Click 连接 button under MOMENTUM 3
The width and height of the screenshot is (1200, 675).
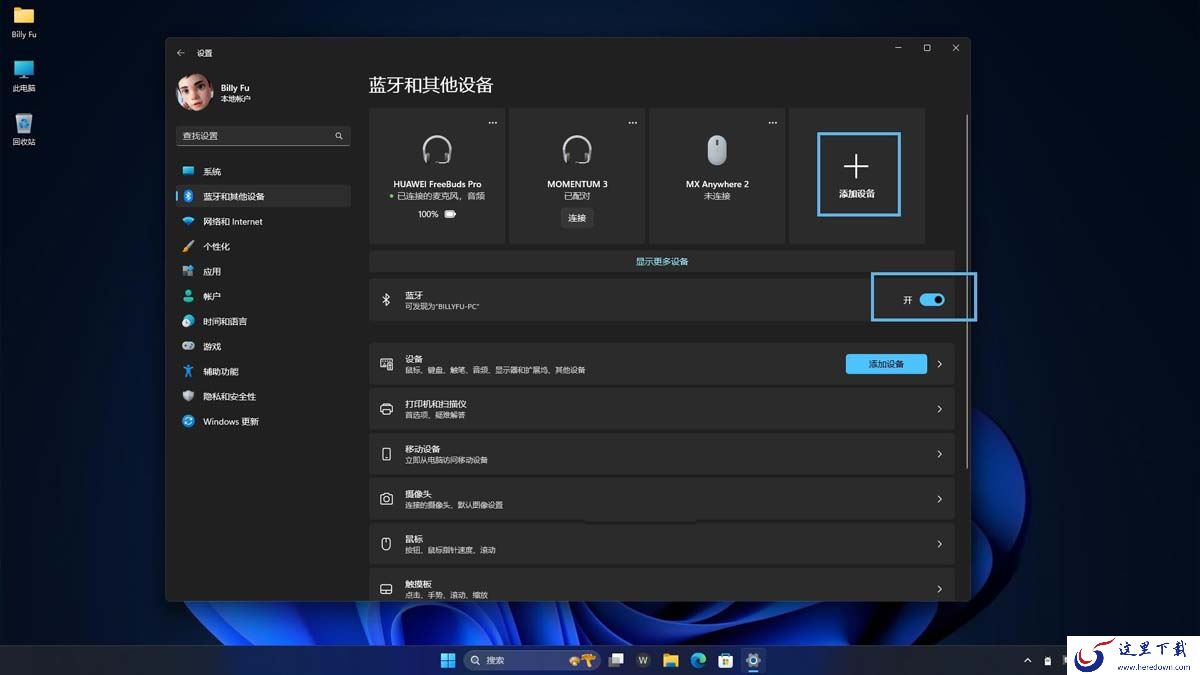(577, 218)
